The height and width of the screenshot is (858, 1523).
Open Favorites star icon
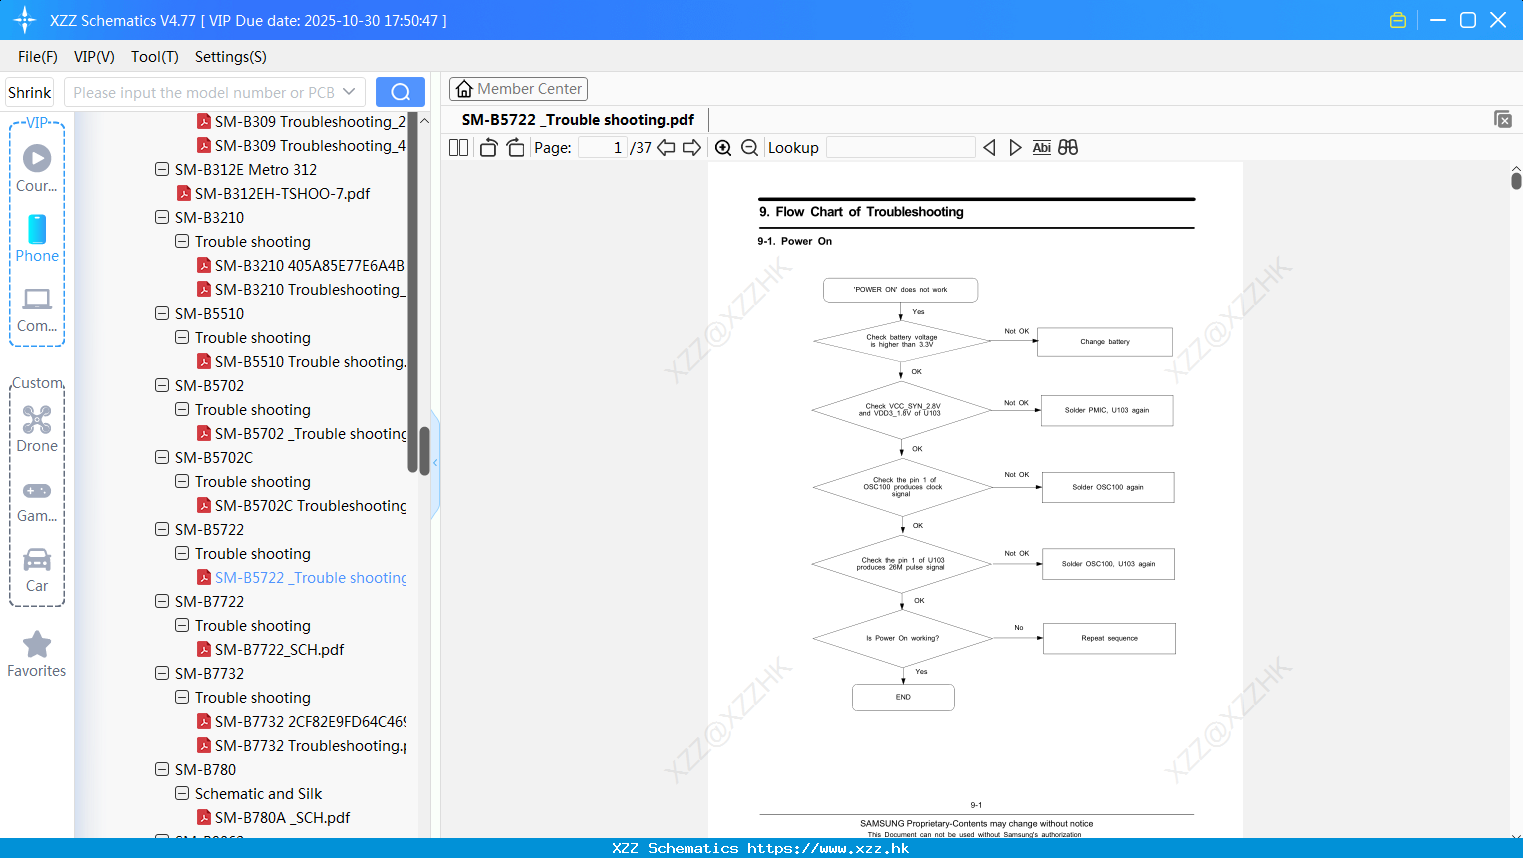[x=37, y=654]
